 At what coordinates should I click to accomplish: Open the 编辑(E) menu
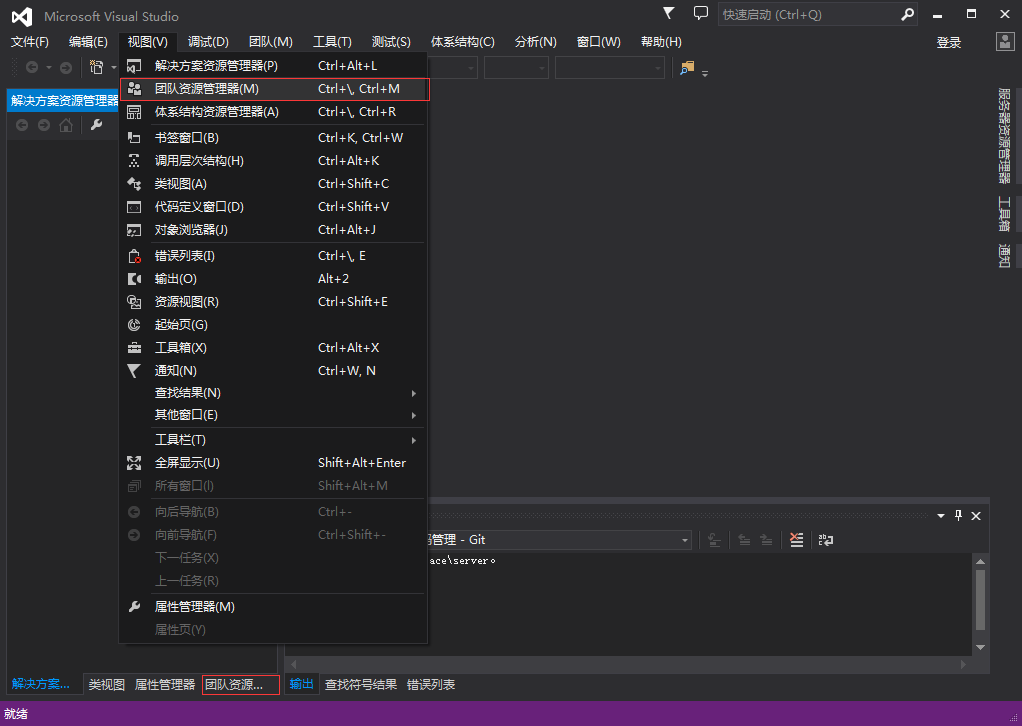click(88, 42)
